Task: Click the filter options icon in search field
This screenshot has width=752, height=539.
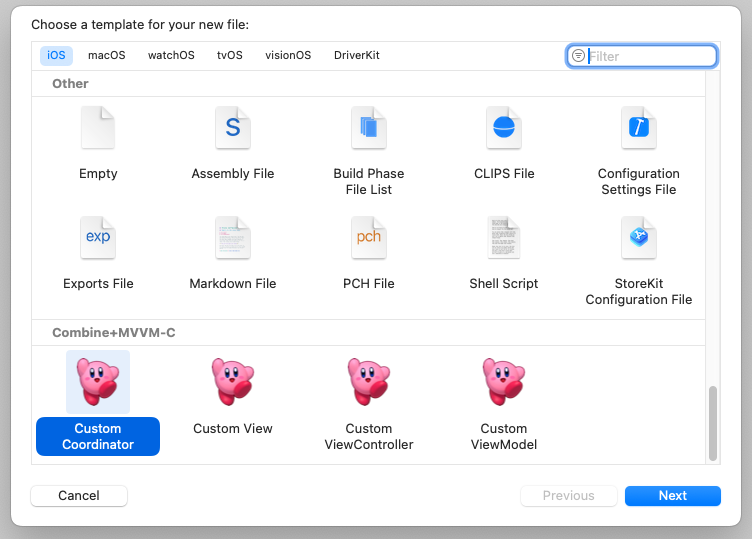Action: click(x=578, y=56)
